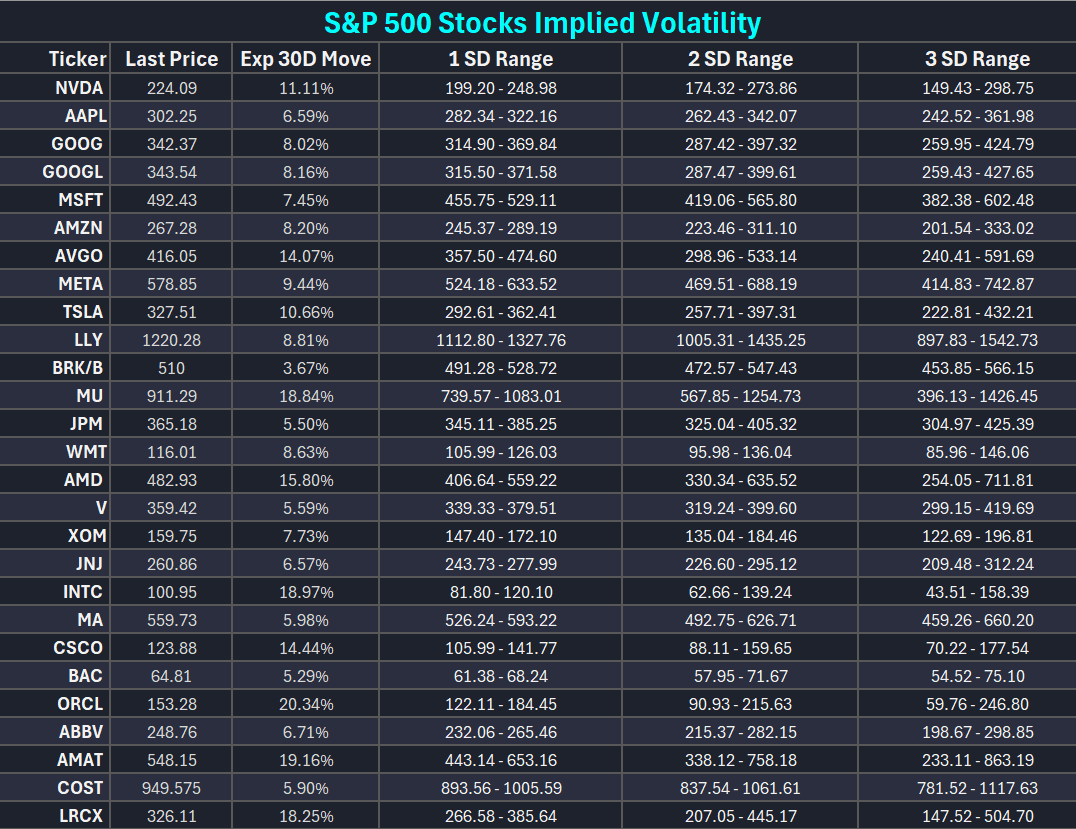Click AVGO expected move 14.07%
Screen dimensions: 1076x829
coord(306,256)
